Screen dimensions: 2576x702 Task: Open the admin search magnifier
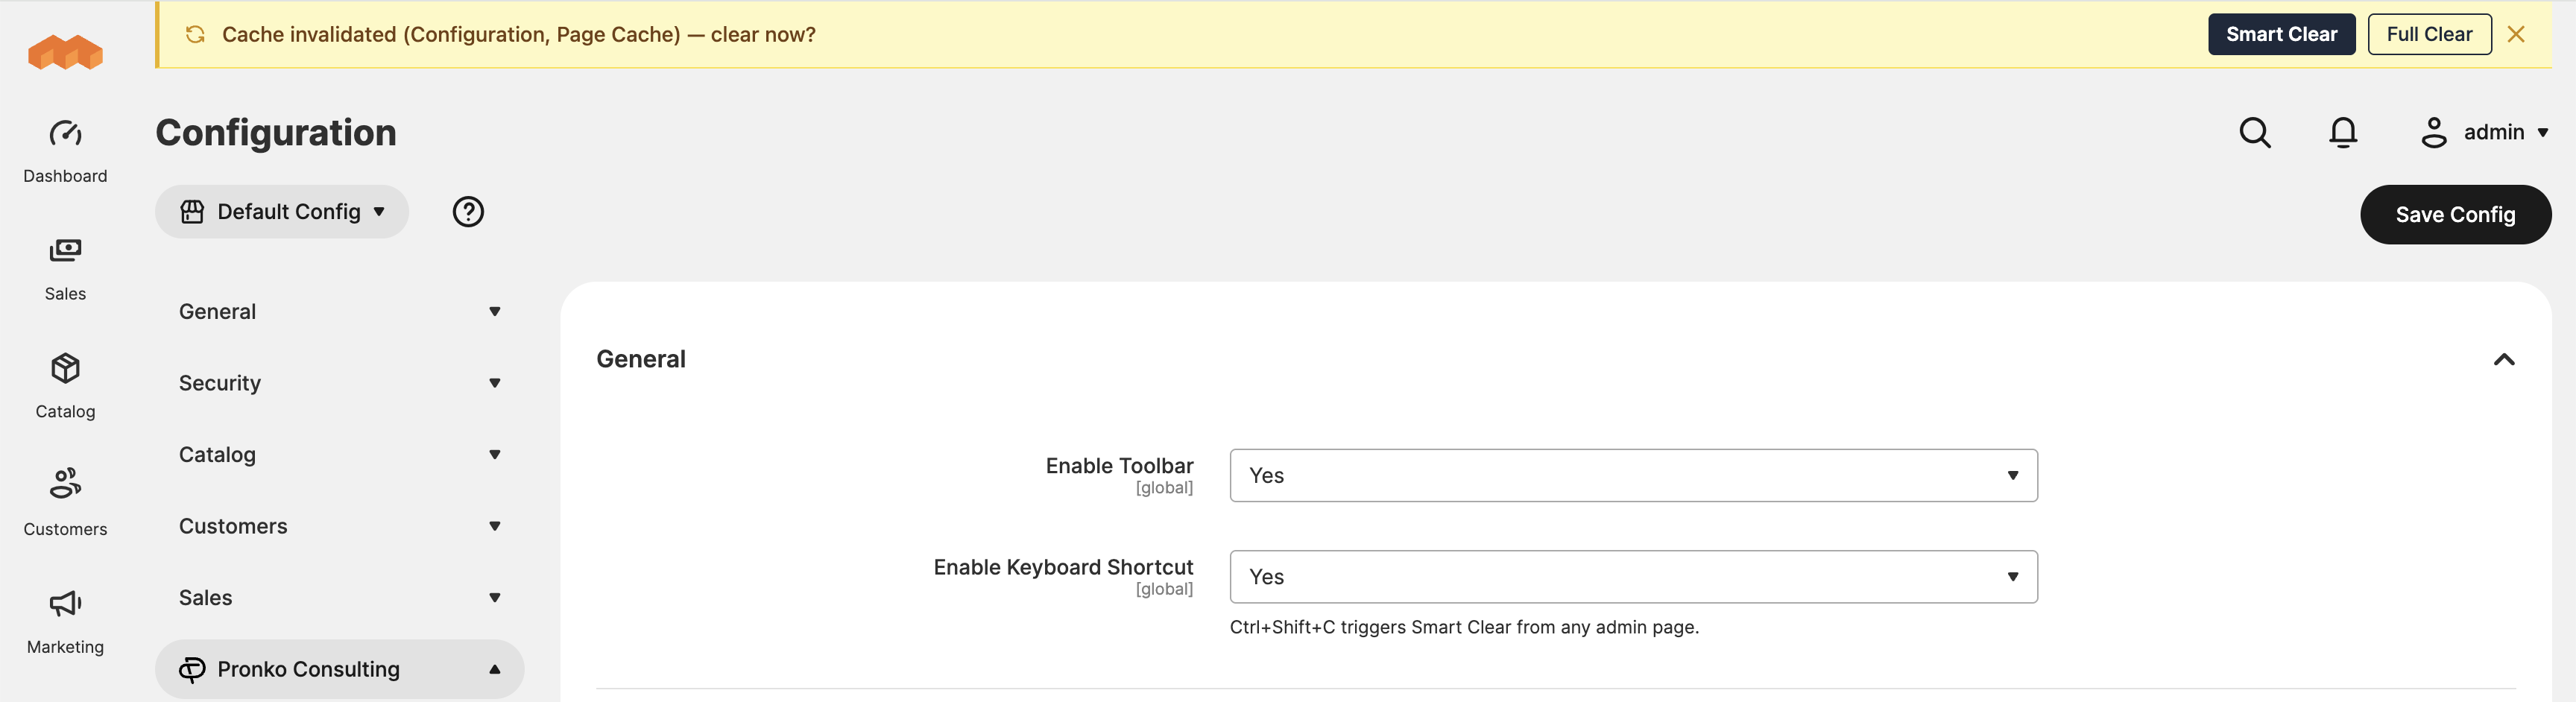point(2255,132)
